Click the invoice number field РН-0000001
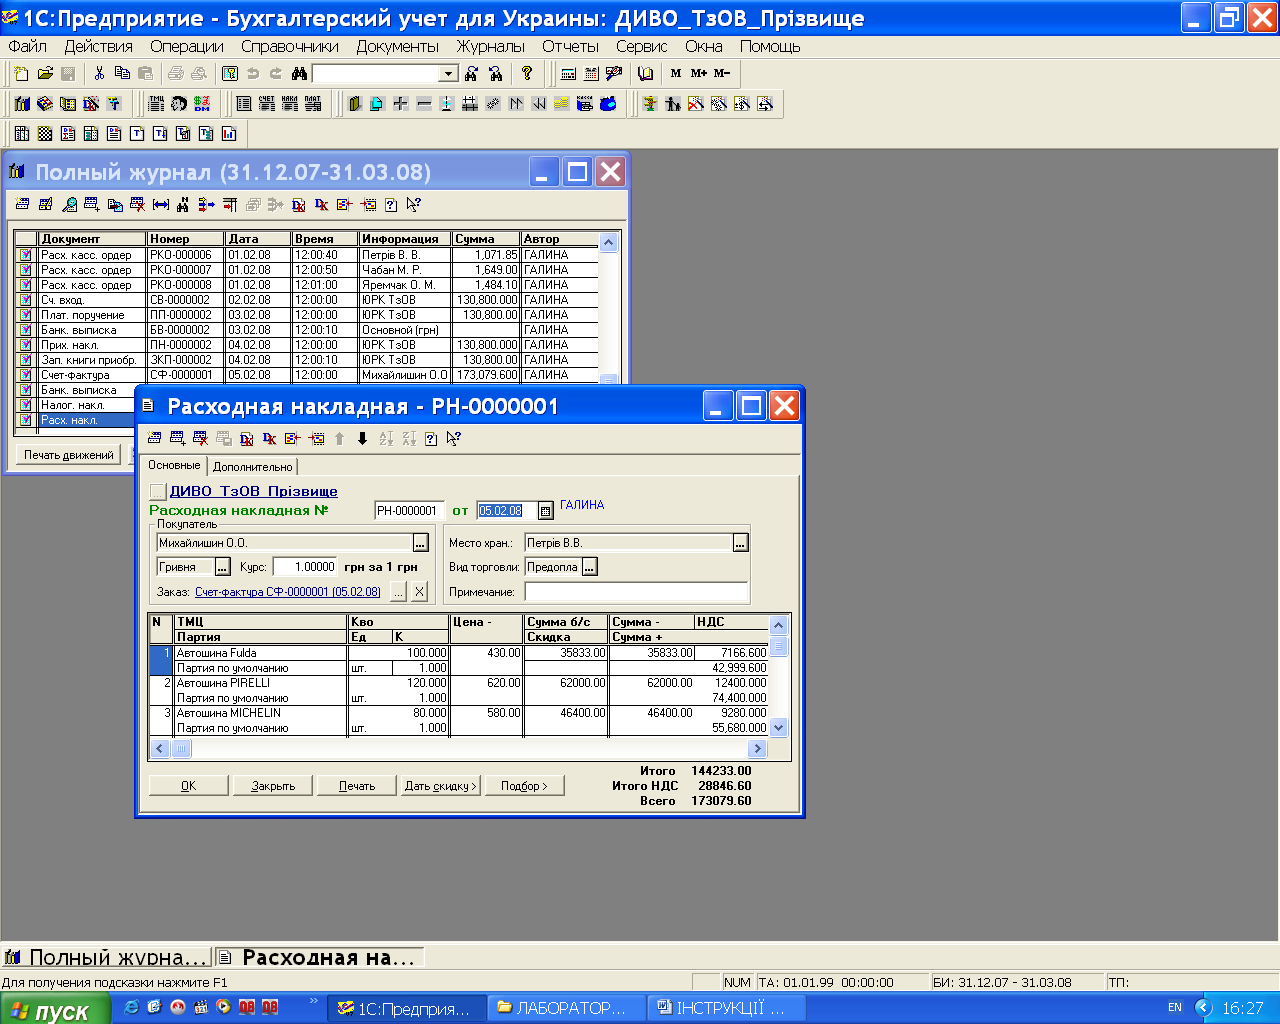The image size is (1280, 1024). coord(409,511)
